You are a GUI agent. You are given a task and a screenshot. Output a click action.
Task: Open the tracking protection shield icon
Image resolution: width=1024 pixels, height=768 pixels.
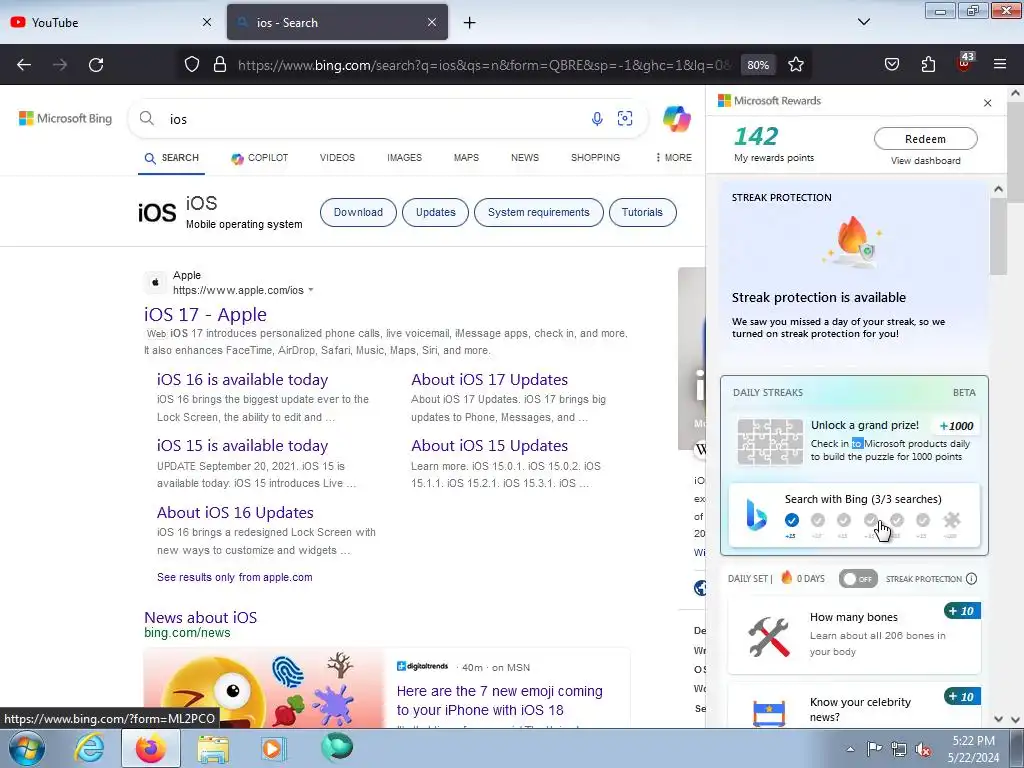[191, 65]
